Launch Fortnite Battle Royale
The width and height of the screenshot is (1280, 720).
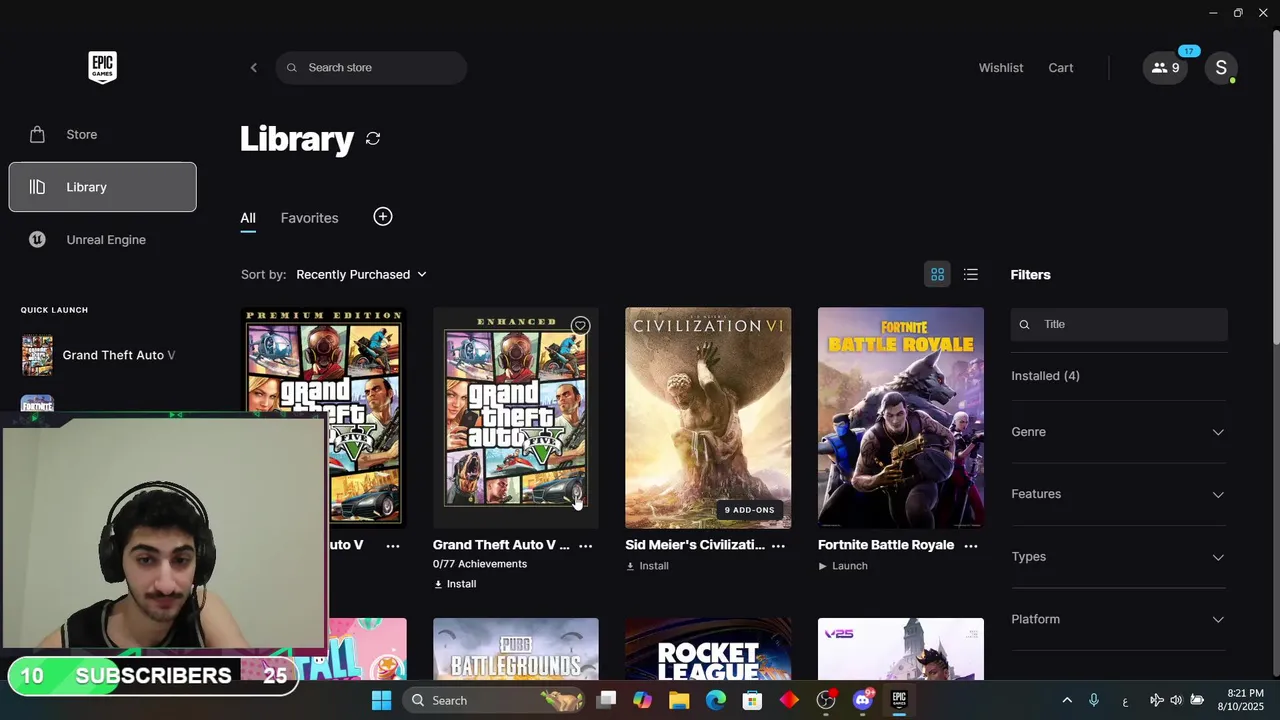(843, 566)
